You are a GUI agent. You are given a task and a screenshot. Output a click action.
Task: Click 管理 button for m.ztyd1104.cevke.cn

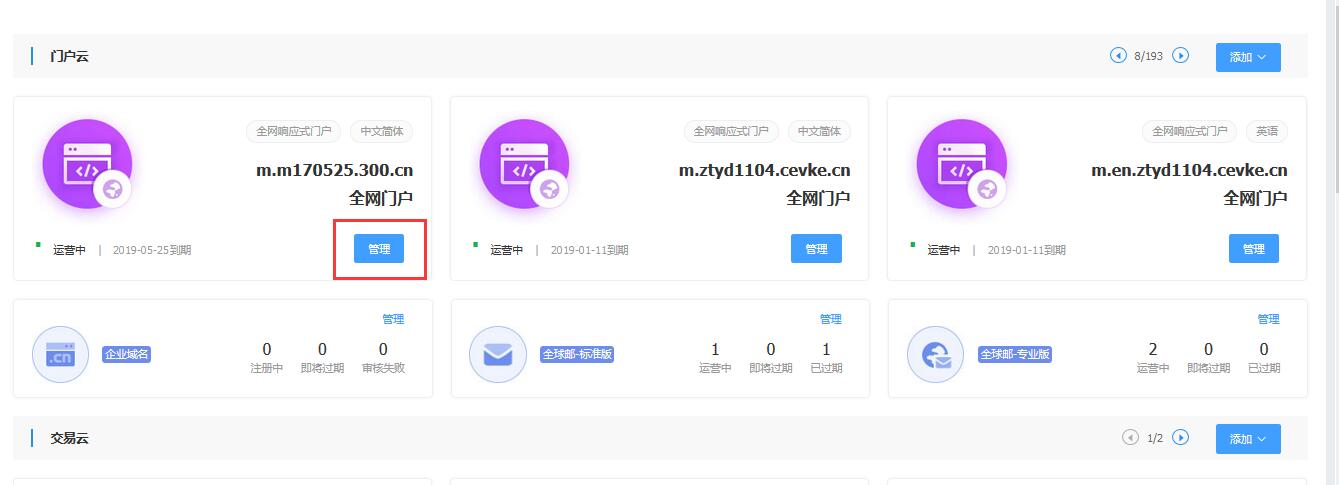point(816,249)
